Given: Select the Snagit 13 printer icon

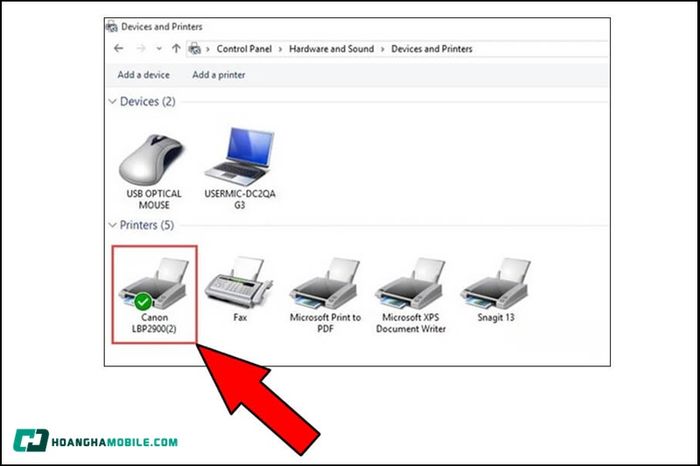Looking at the screenshot, I should (496, 284).
